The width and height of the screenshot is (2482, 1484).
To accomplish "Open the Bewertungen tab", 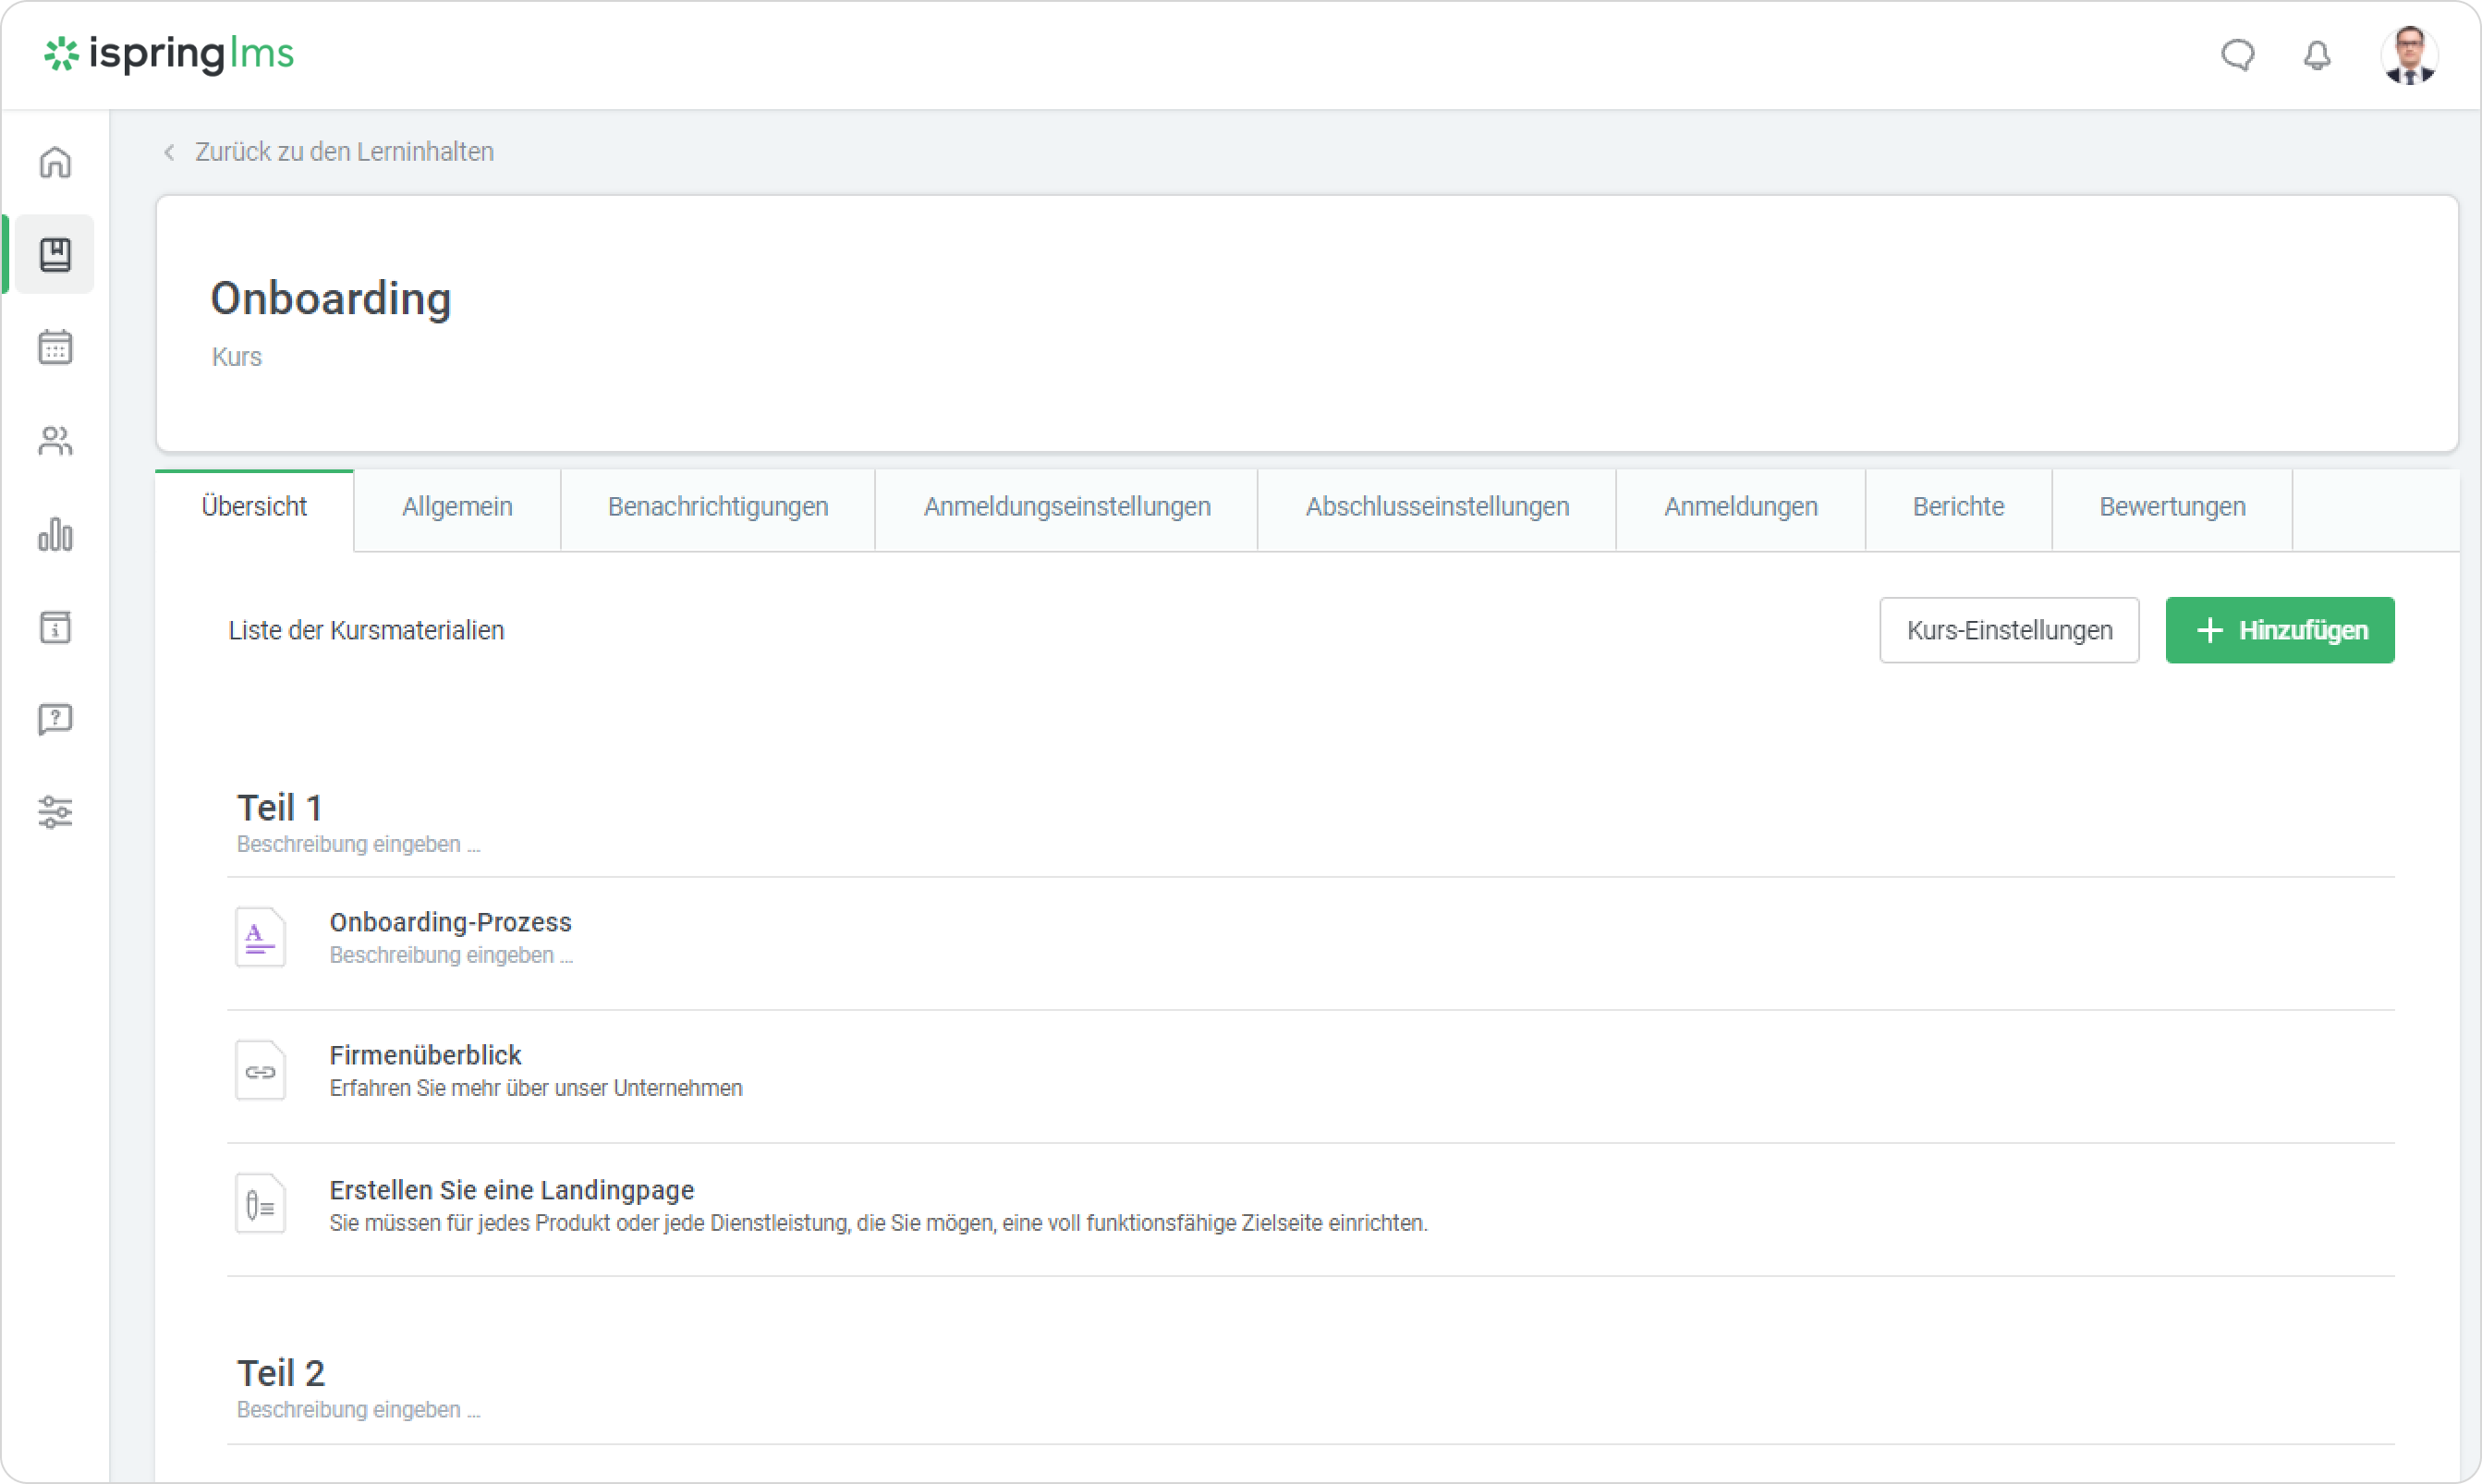I will point(2171,507).
